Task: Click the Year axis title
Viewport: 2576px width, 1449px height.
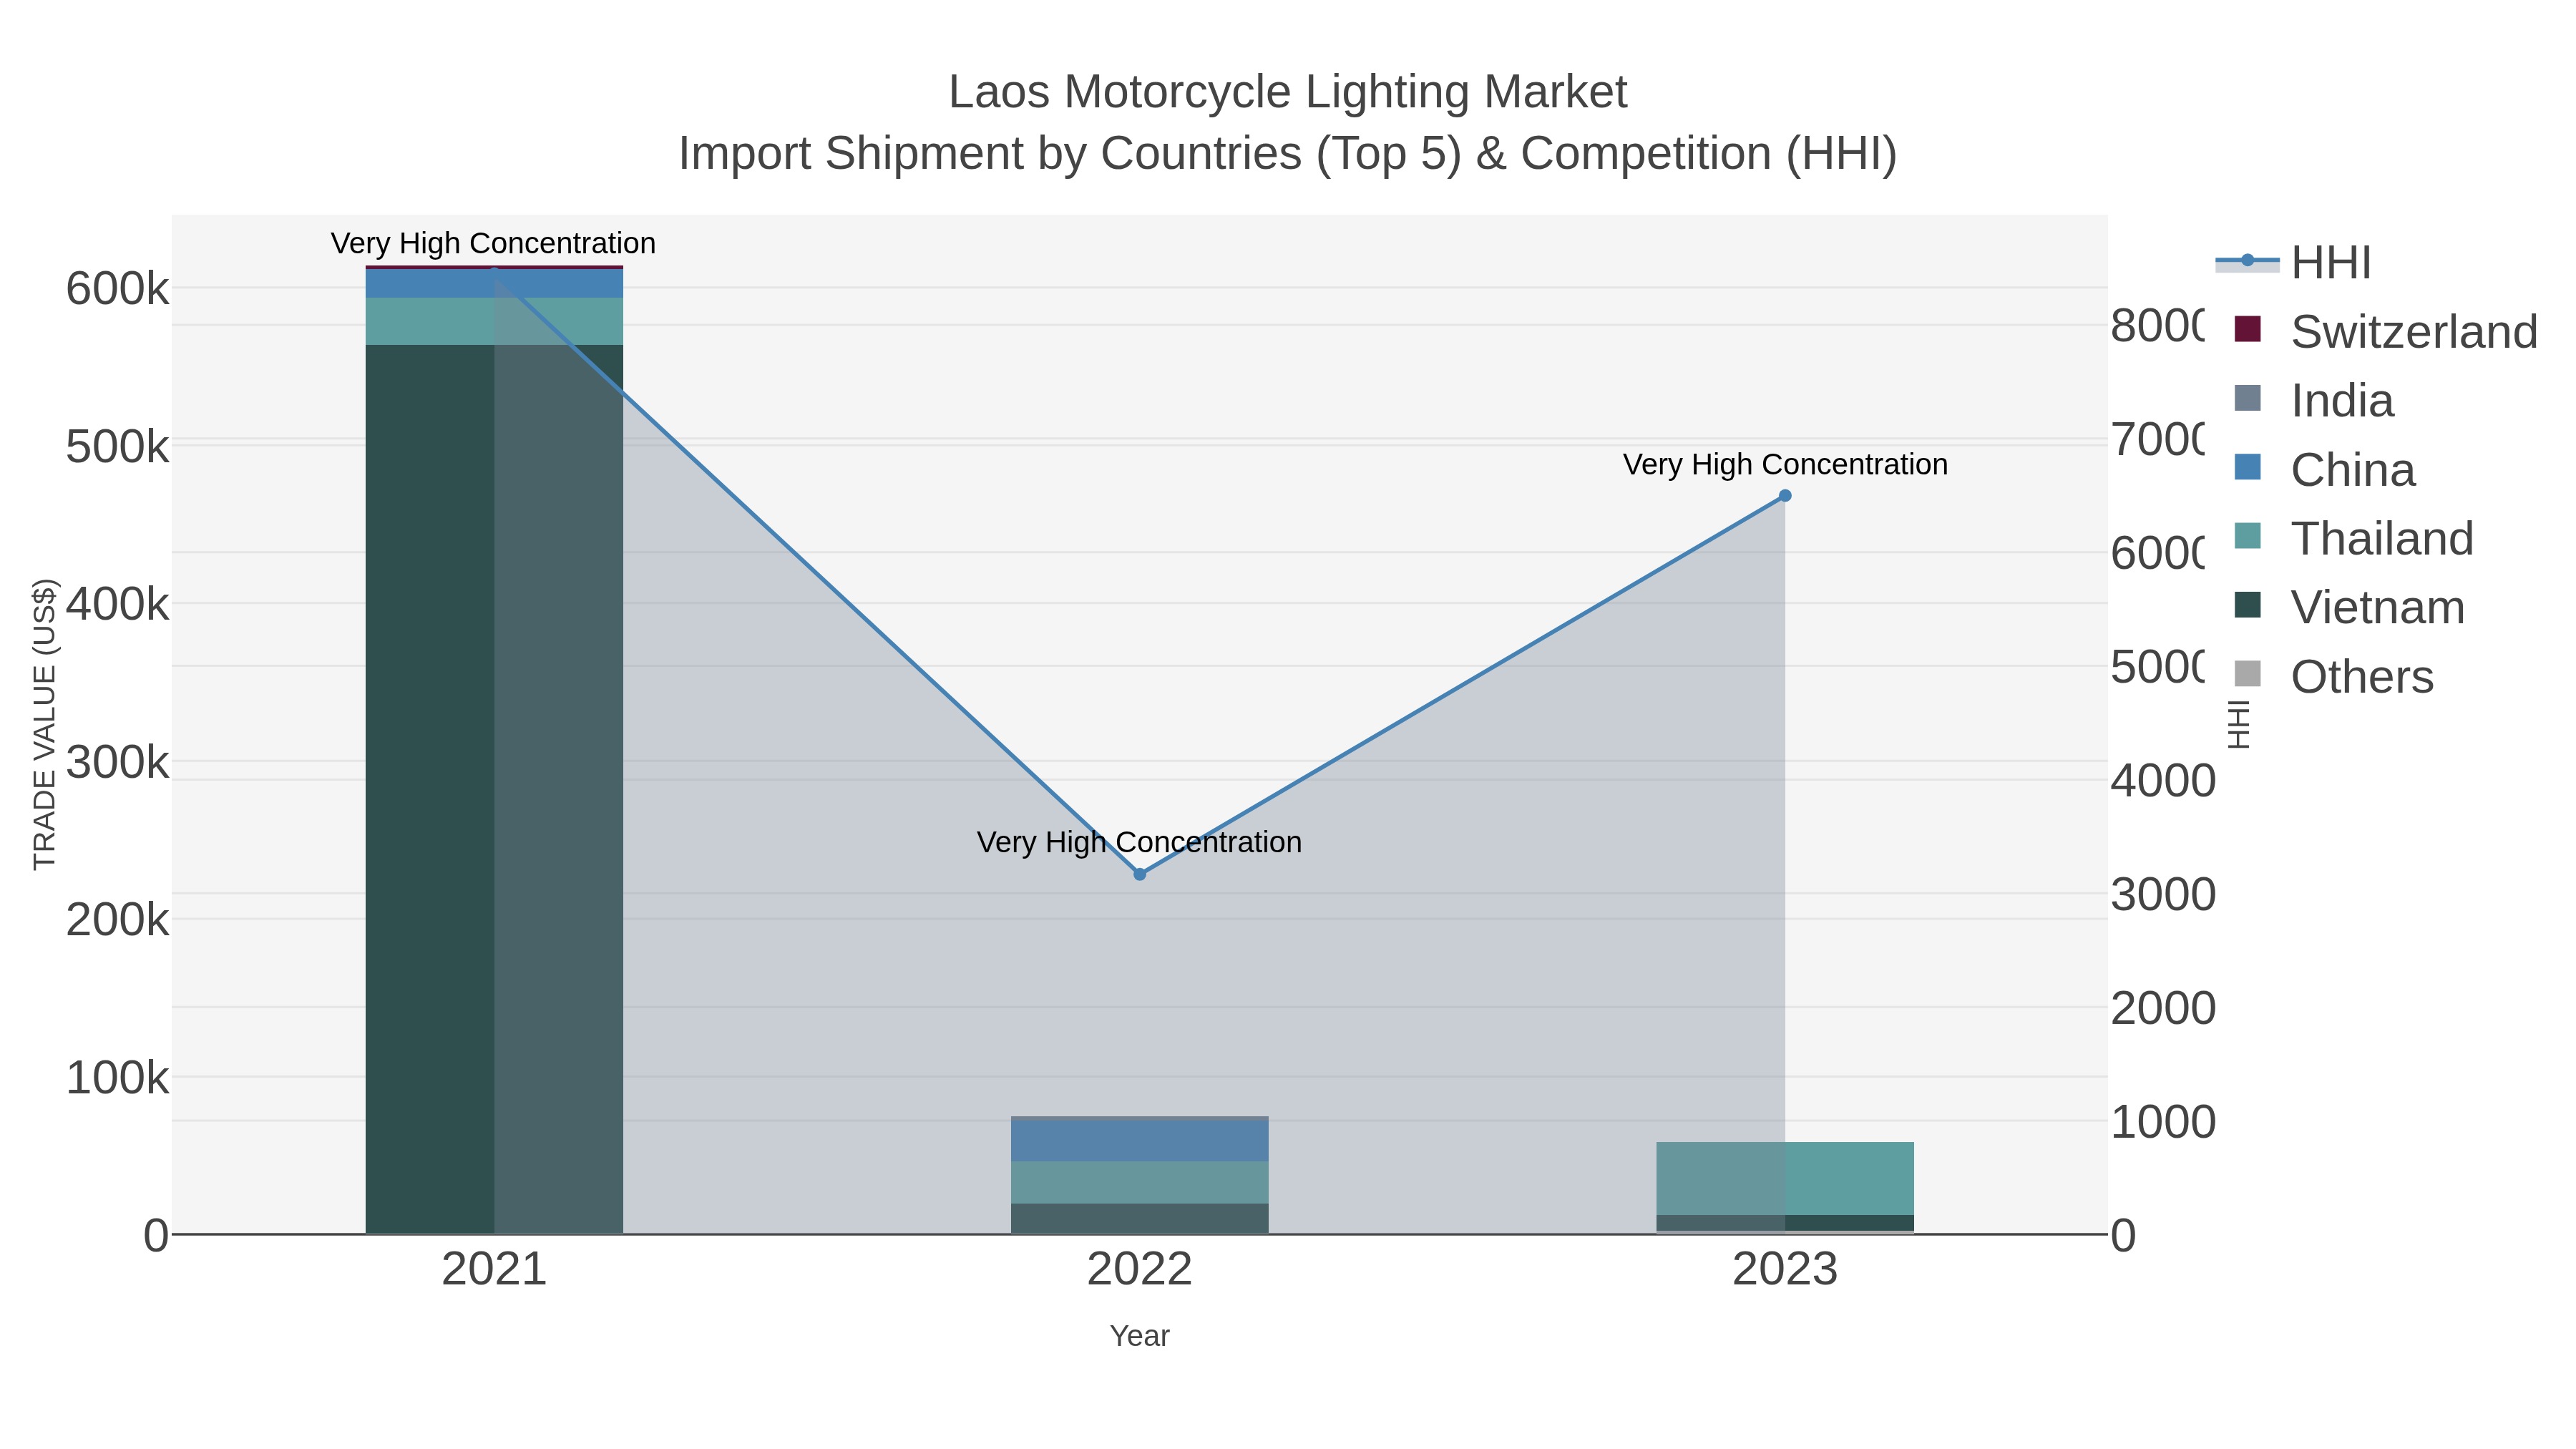Action: tap(1140, 1336)
